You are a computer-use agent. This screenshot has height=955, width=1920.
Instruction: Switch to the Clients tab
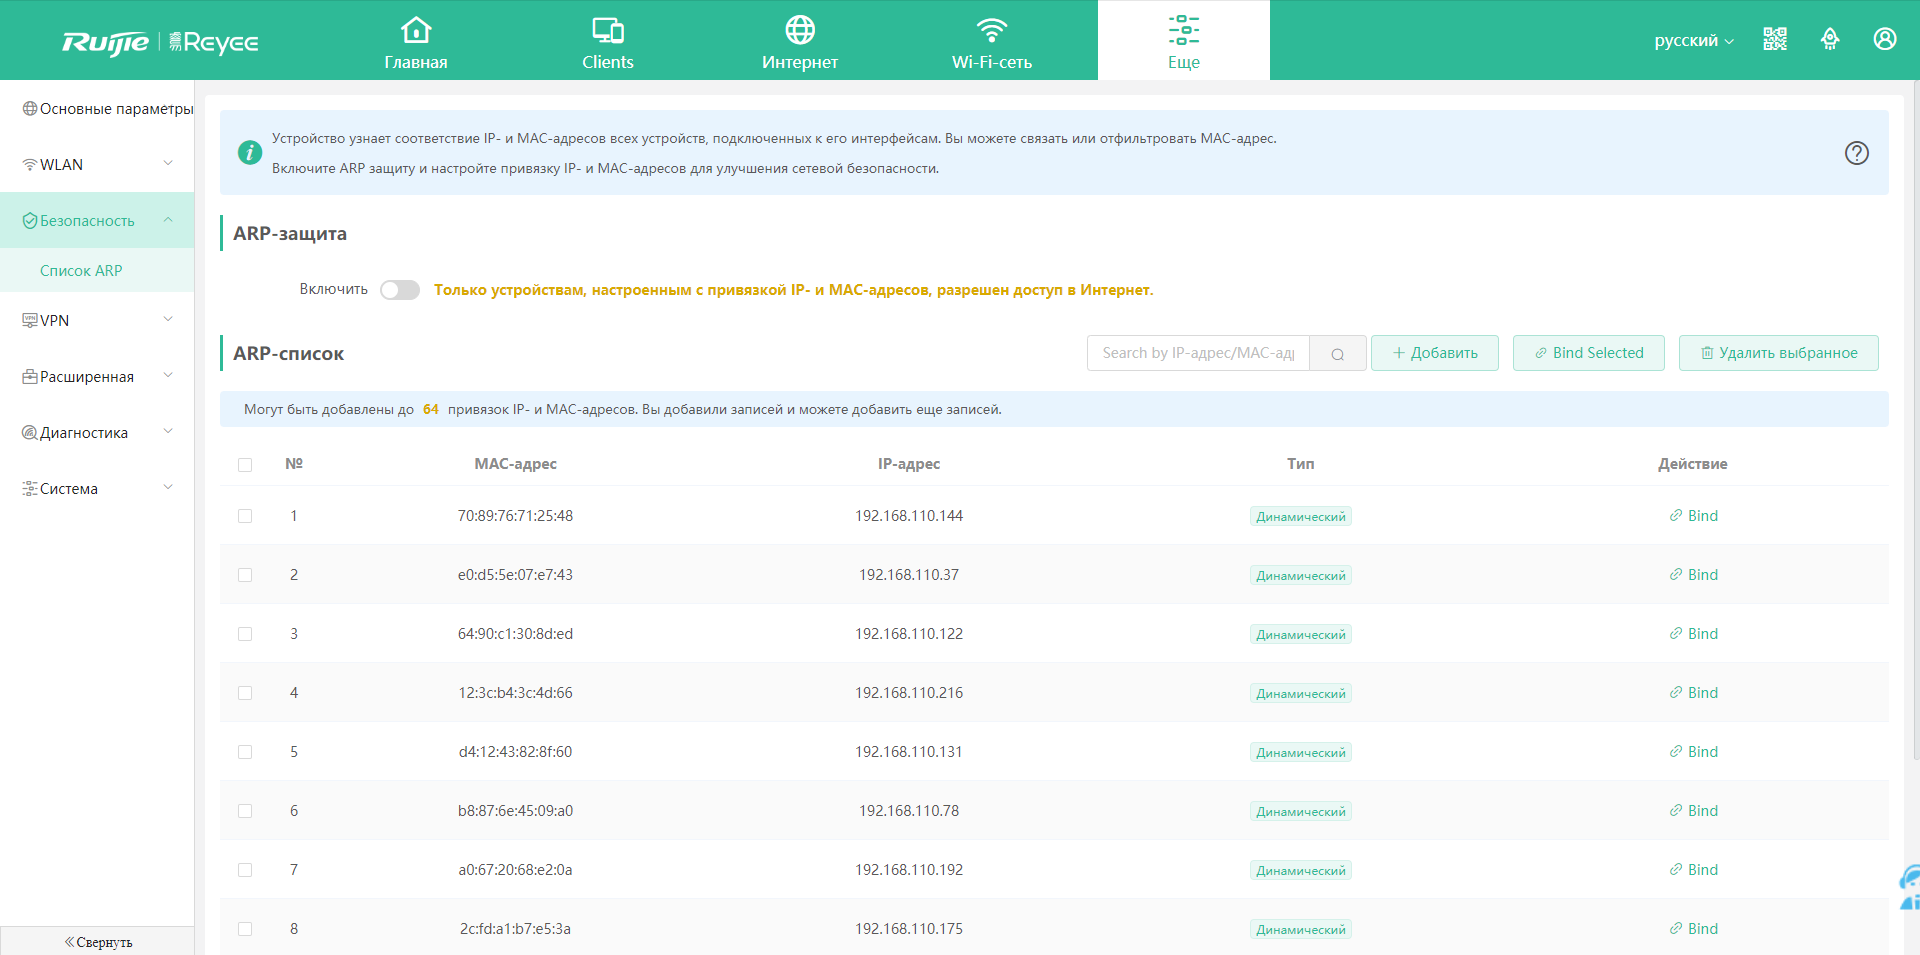[608, 42]
